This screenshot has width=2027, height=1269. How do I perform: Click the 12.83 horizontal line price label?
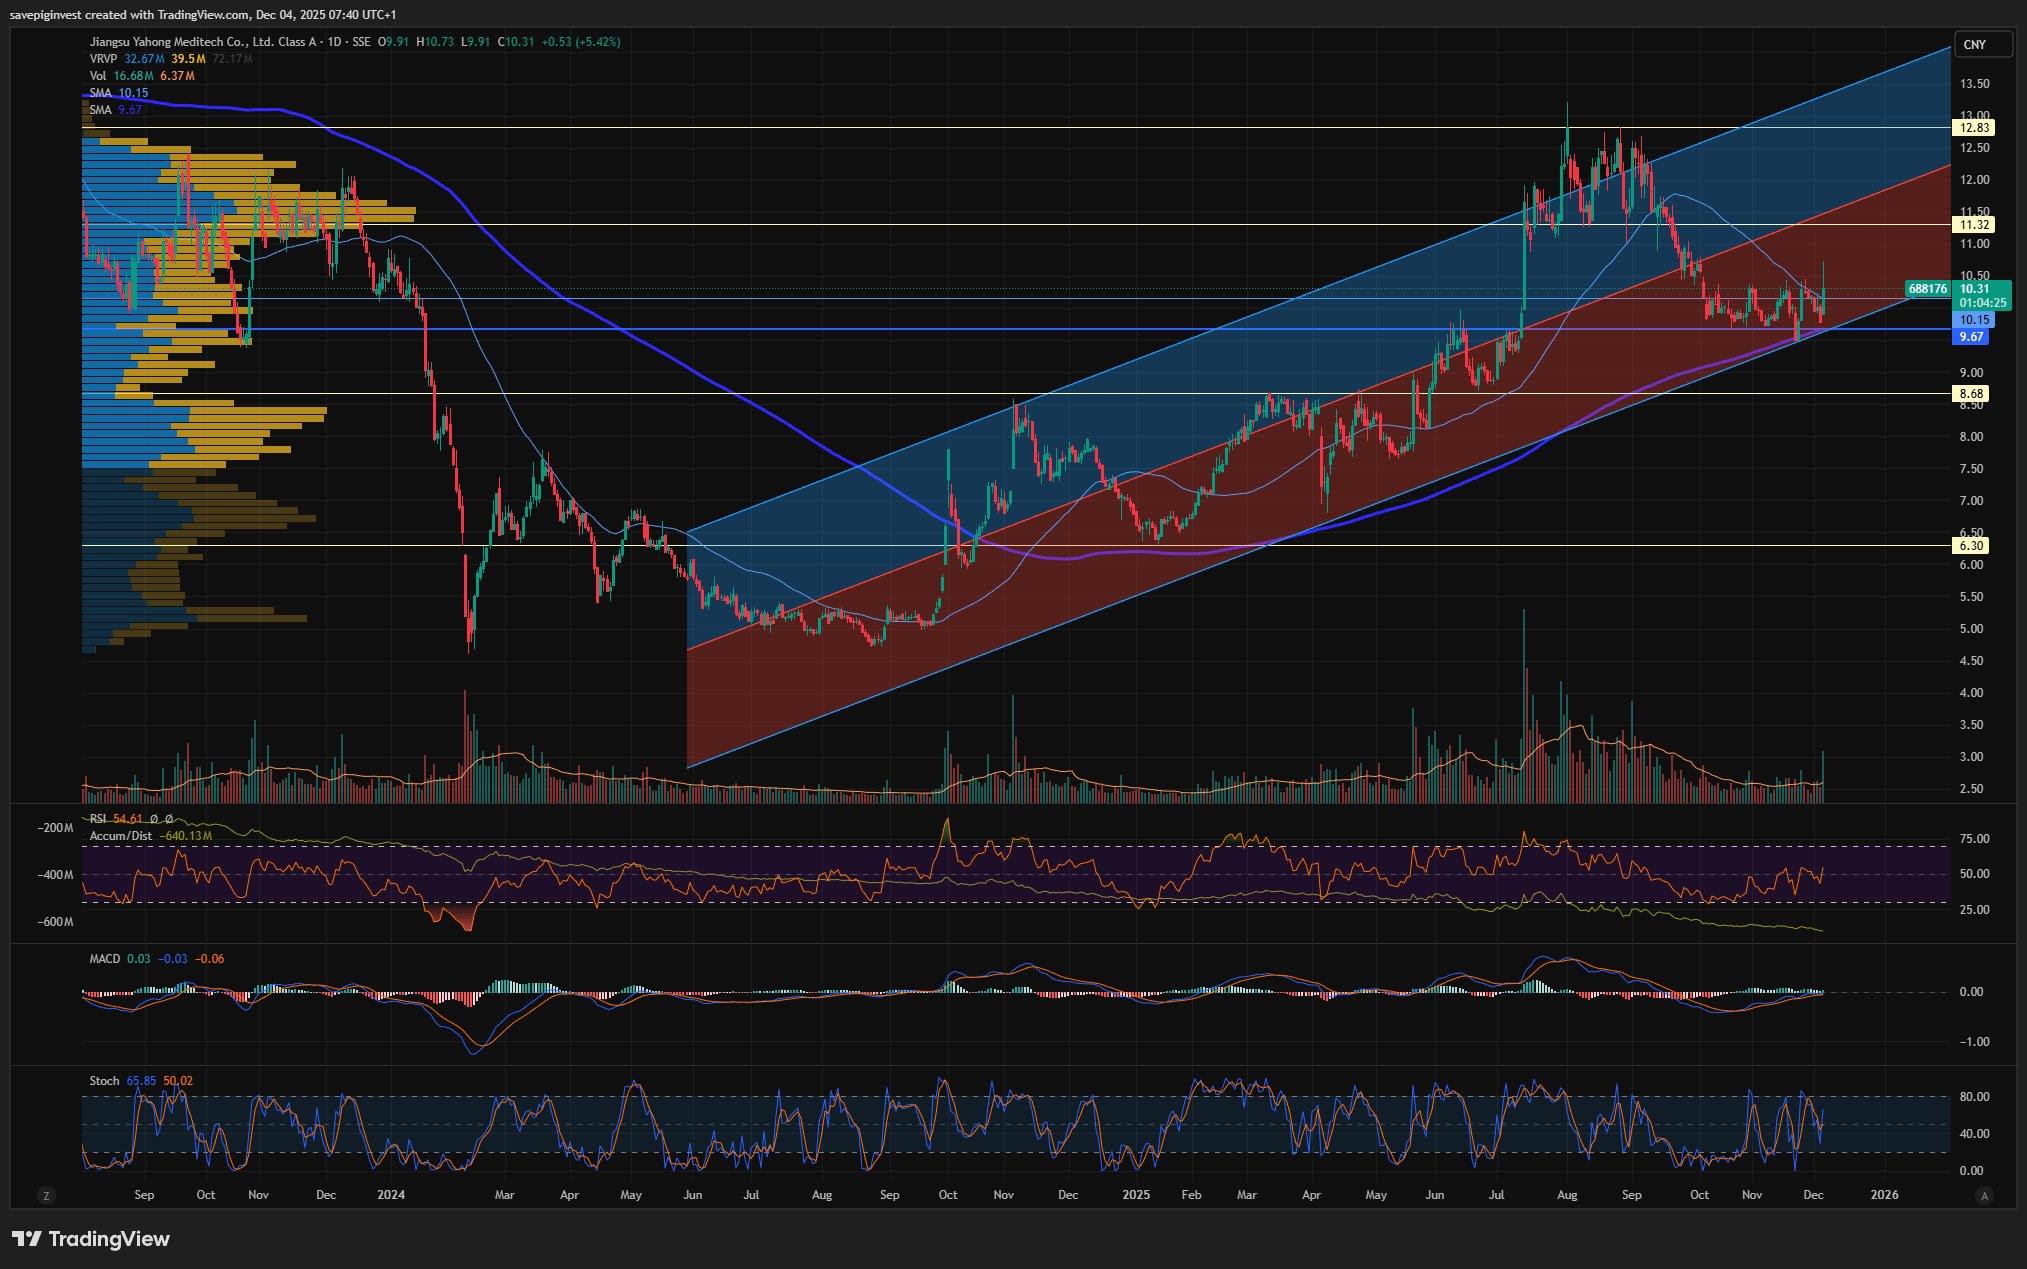[1973, 127]
